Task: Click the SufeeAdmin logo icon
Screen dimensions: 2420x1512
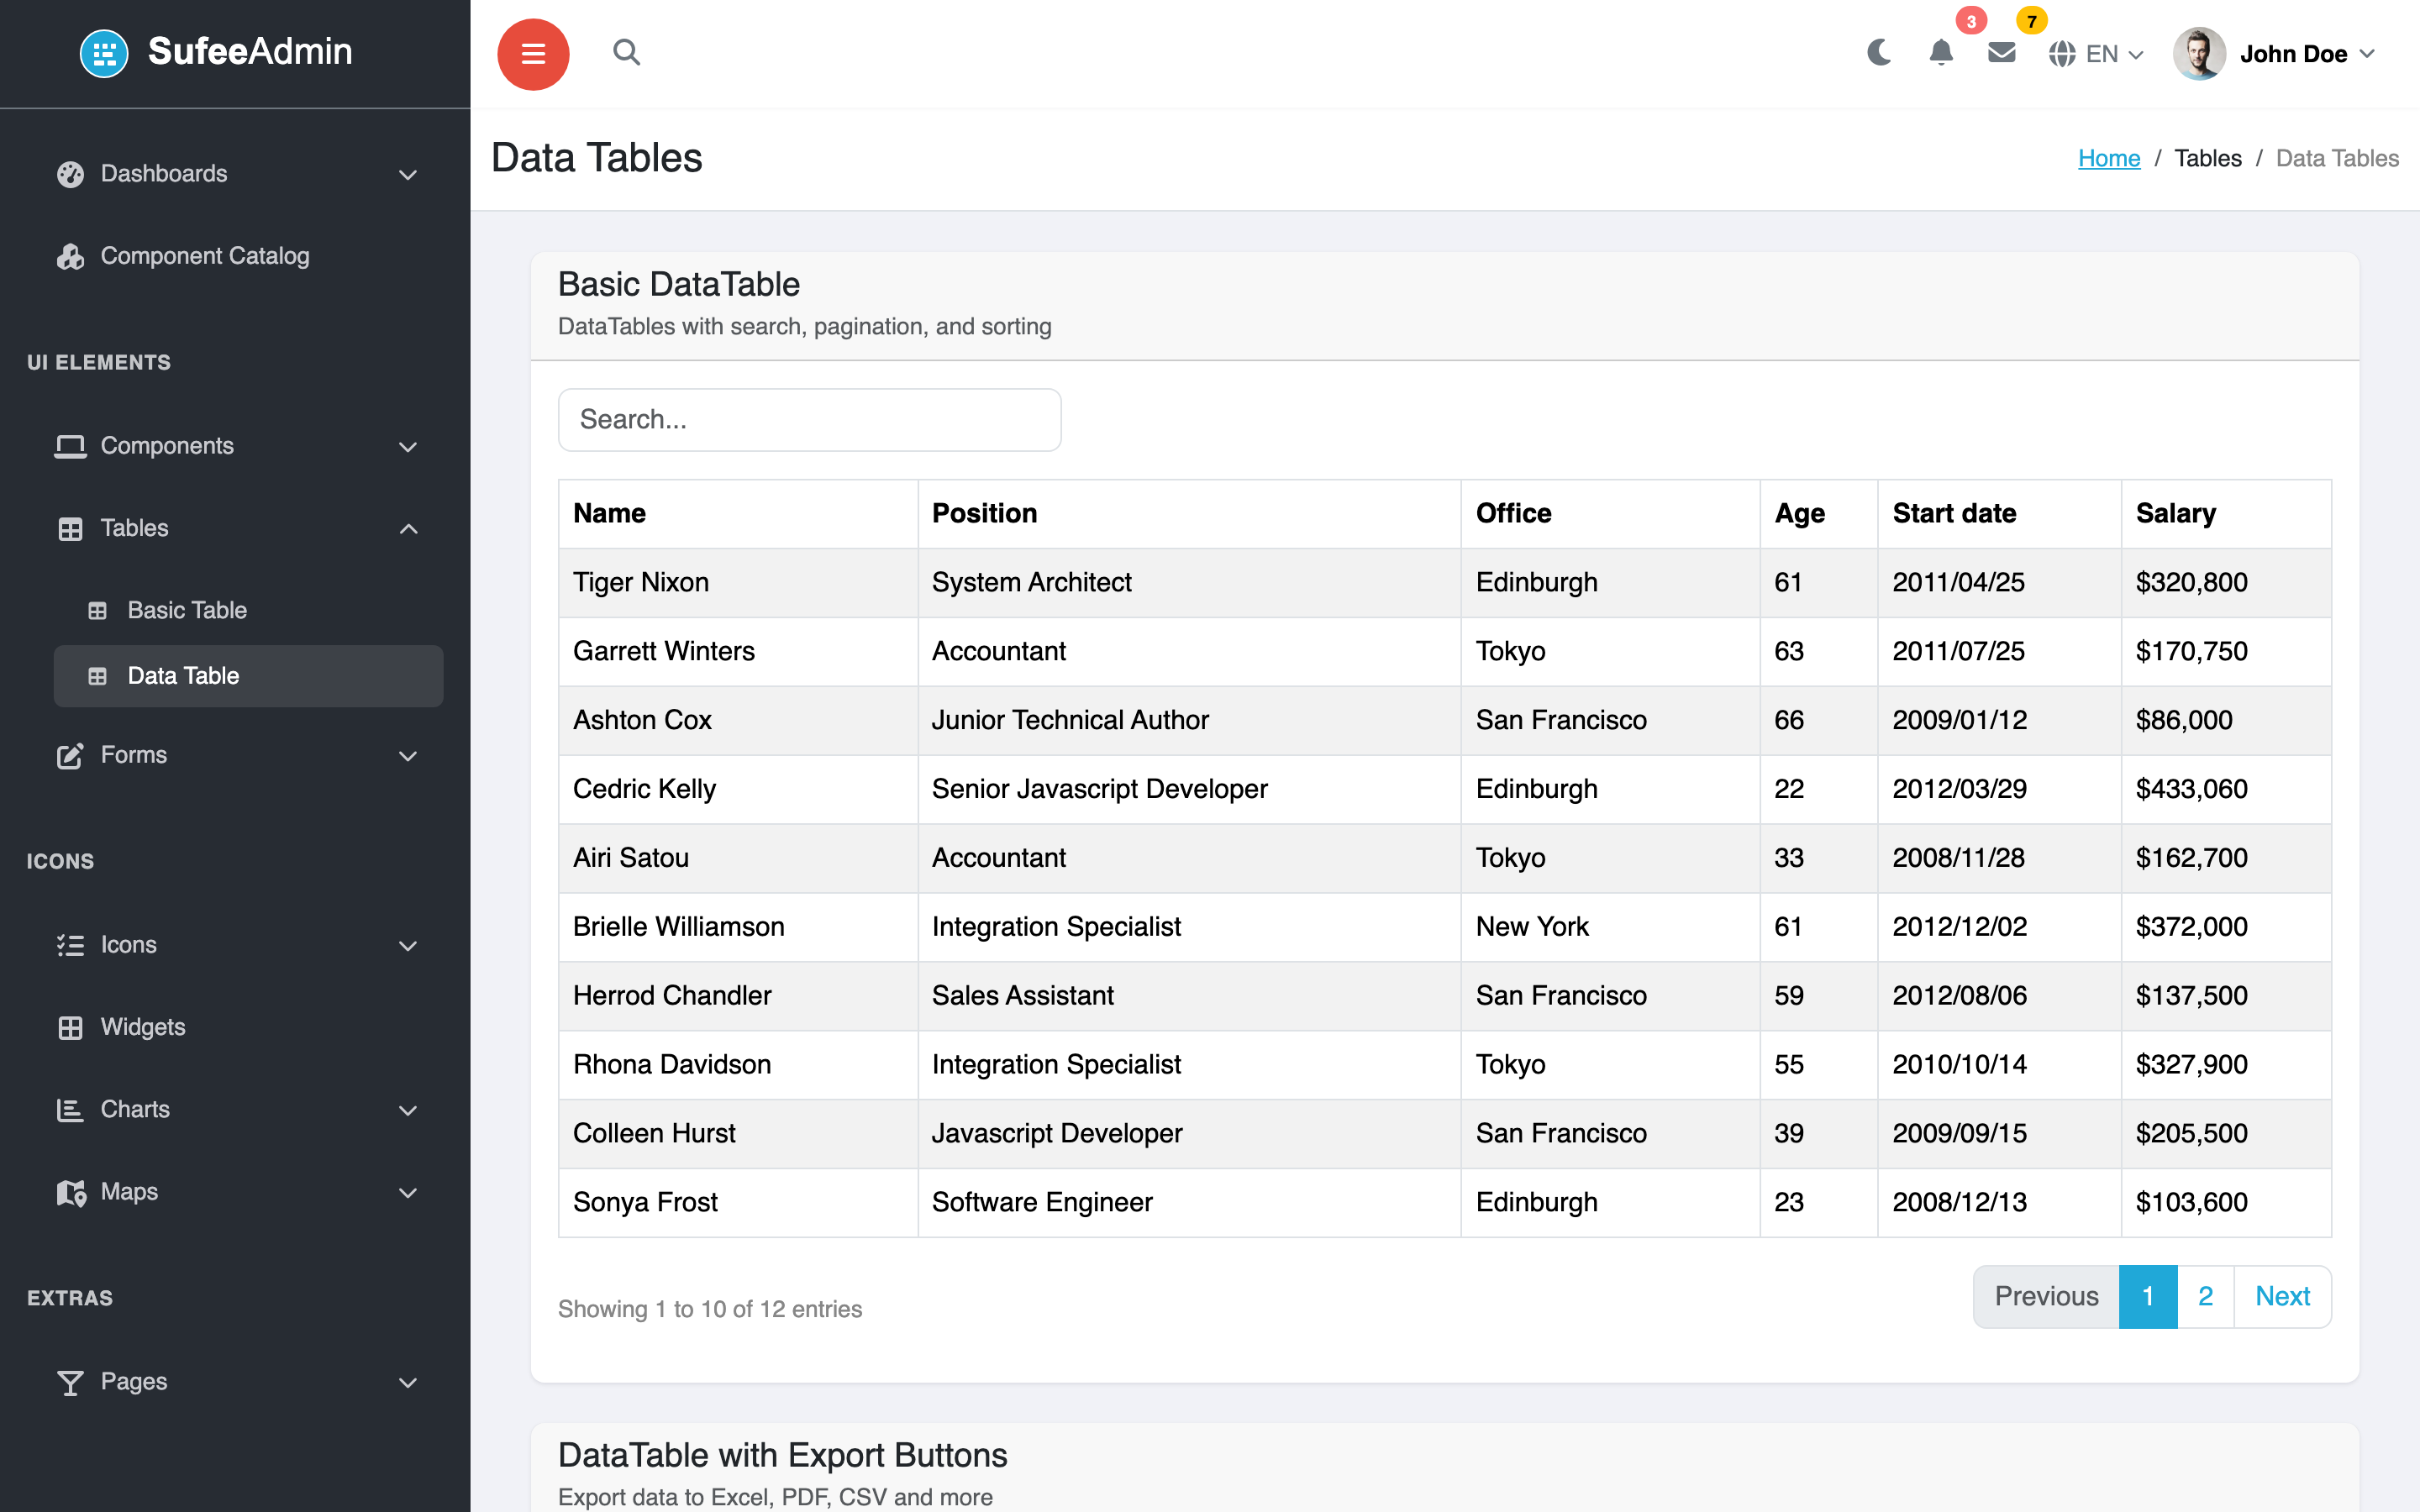Action: 104,53
